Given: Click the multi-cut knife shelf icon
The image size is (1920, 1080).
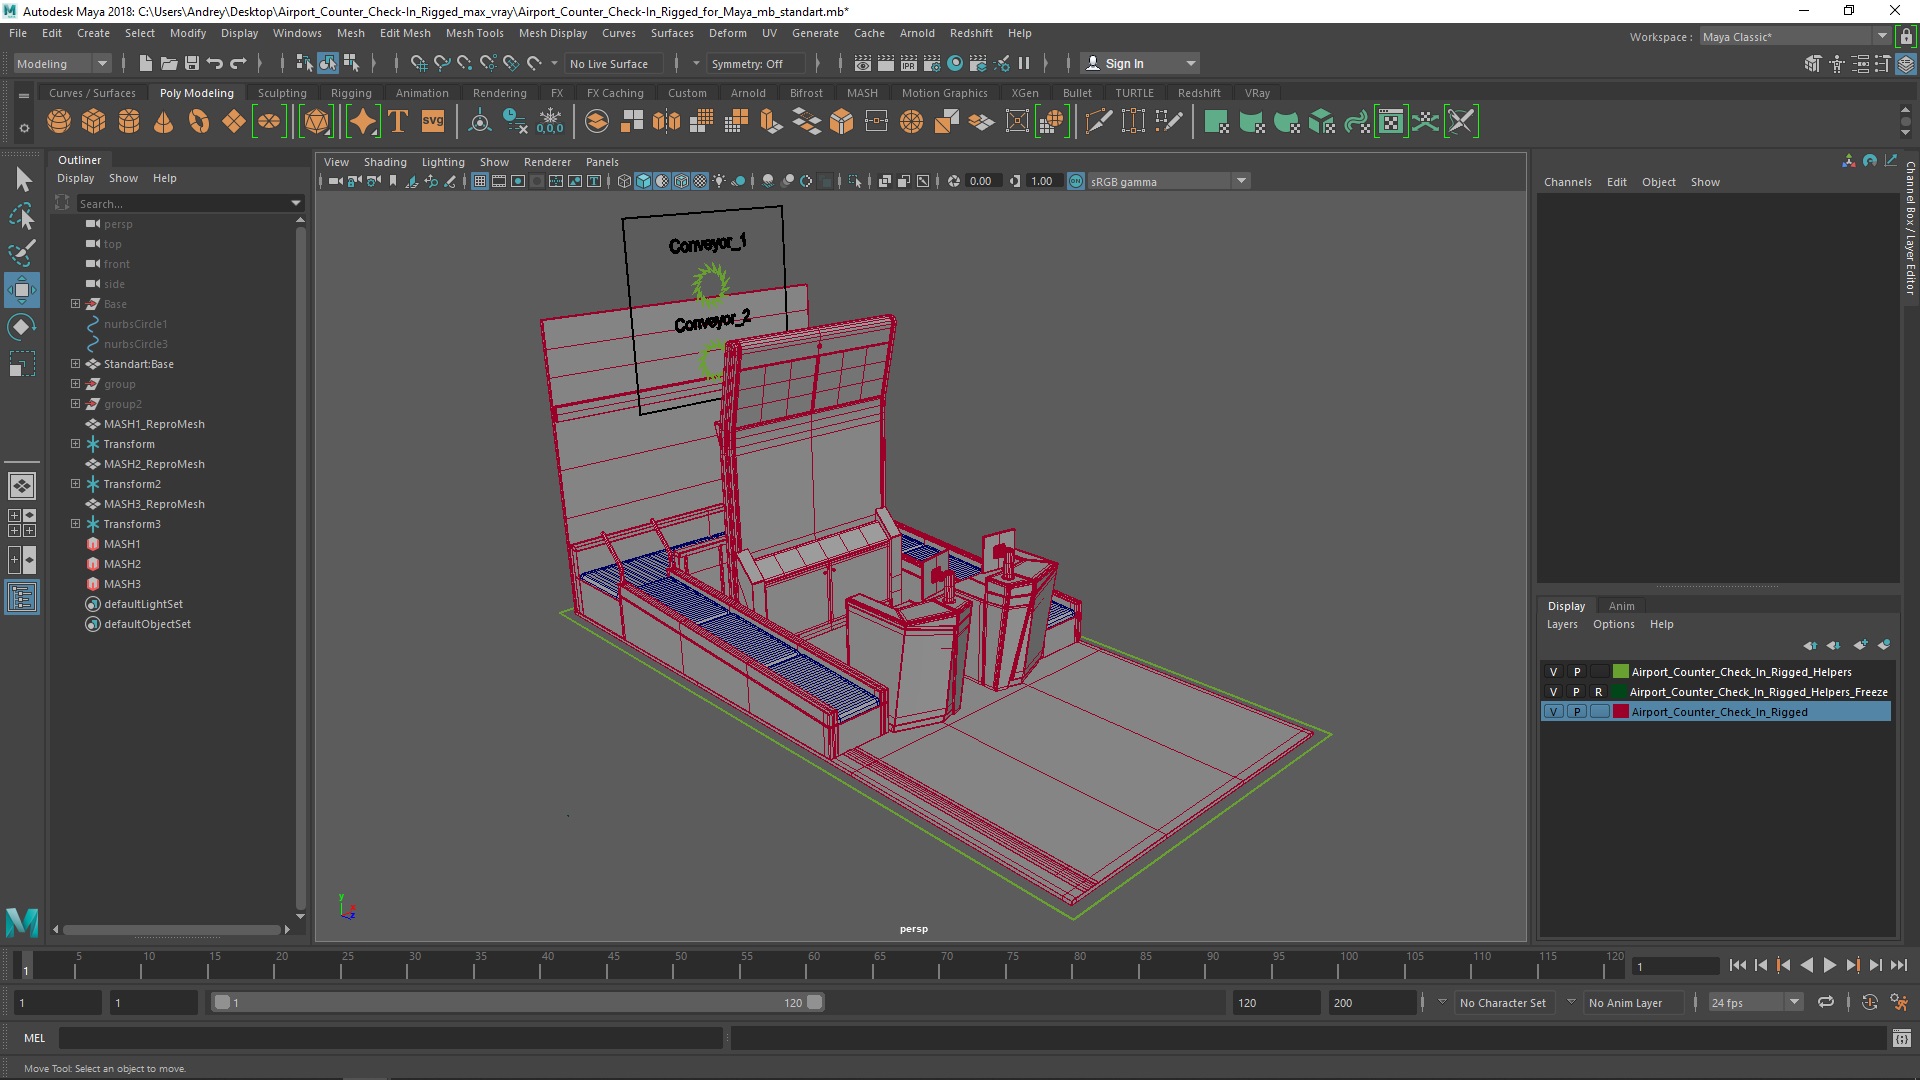Looking at the screenshot, I should click(1098, 122).
